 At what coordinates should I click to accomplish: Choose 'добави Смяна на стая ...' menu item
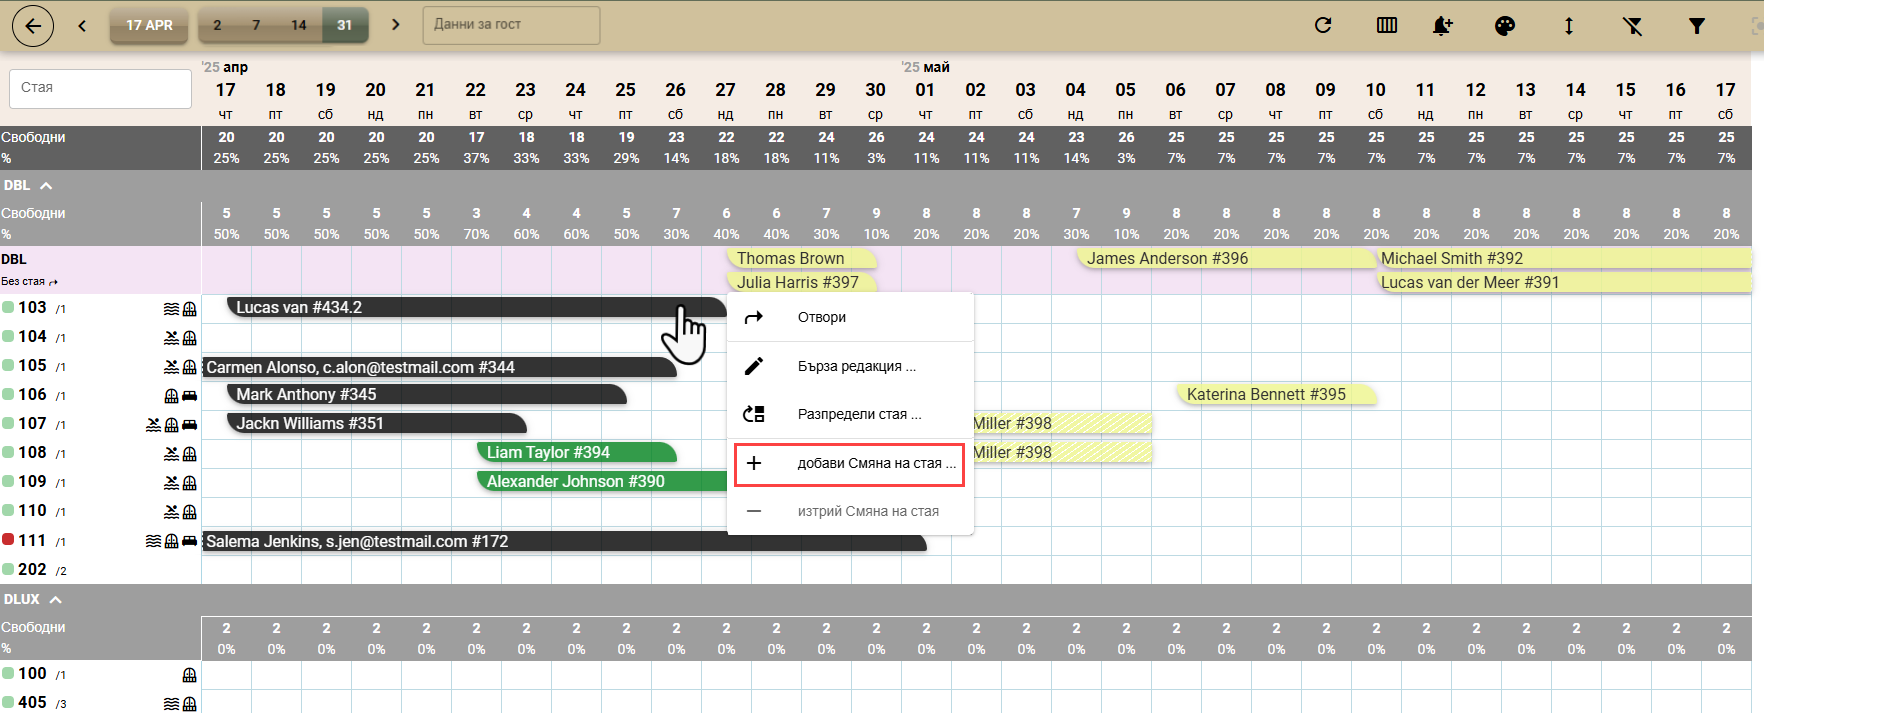tap(851, 463)
